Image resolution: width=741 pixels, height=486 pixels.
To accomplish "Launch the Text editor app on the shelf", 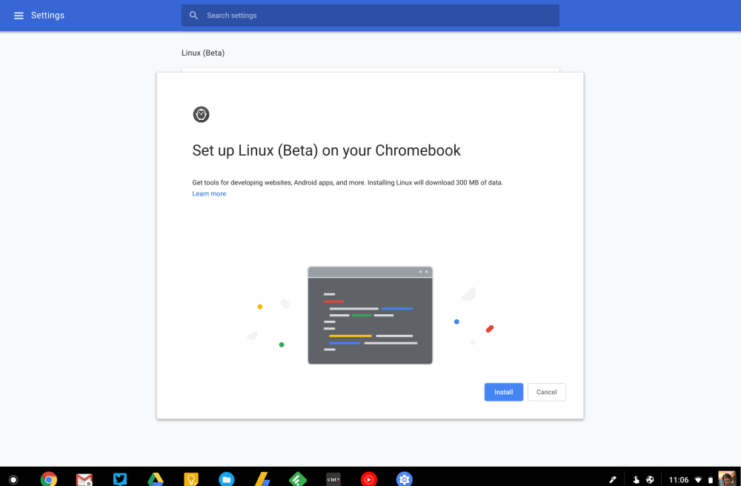I will click(333, 478).
